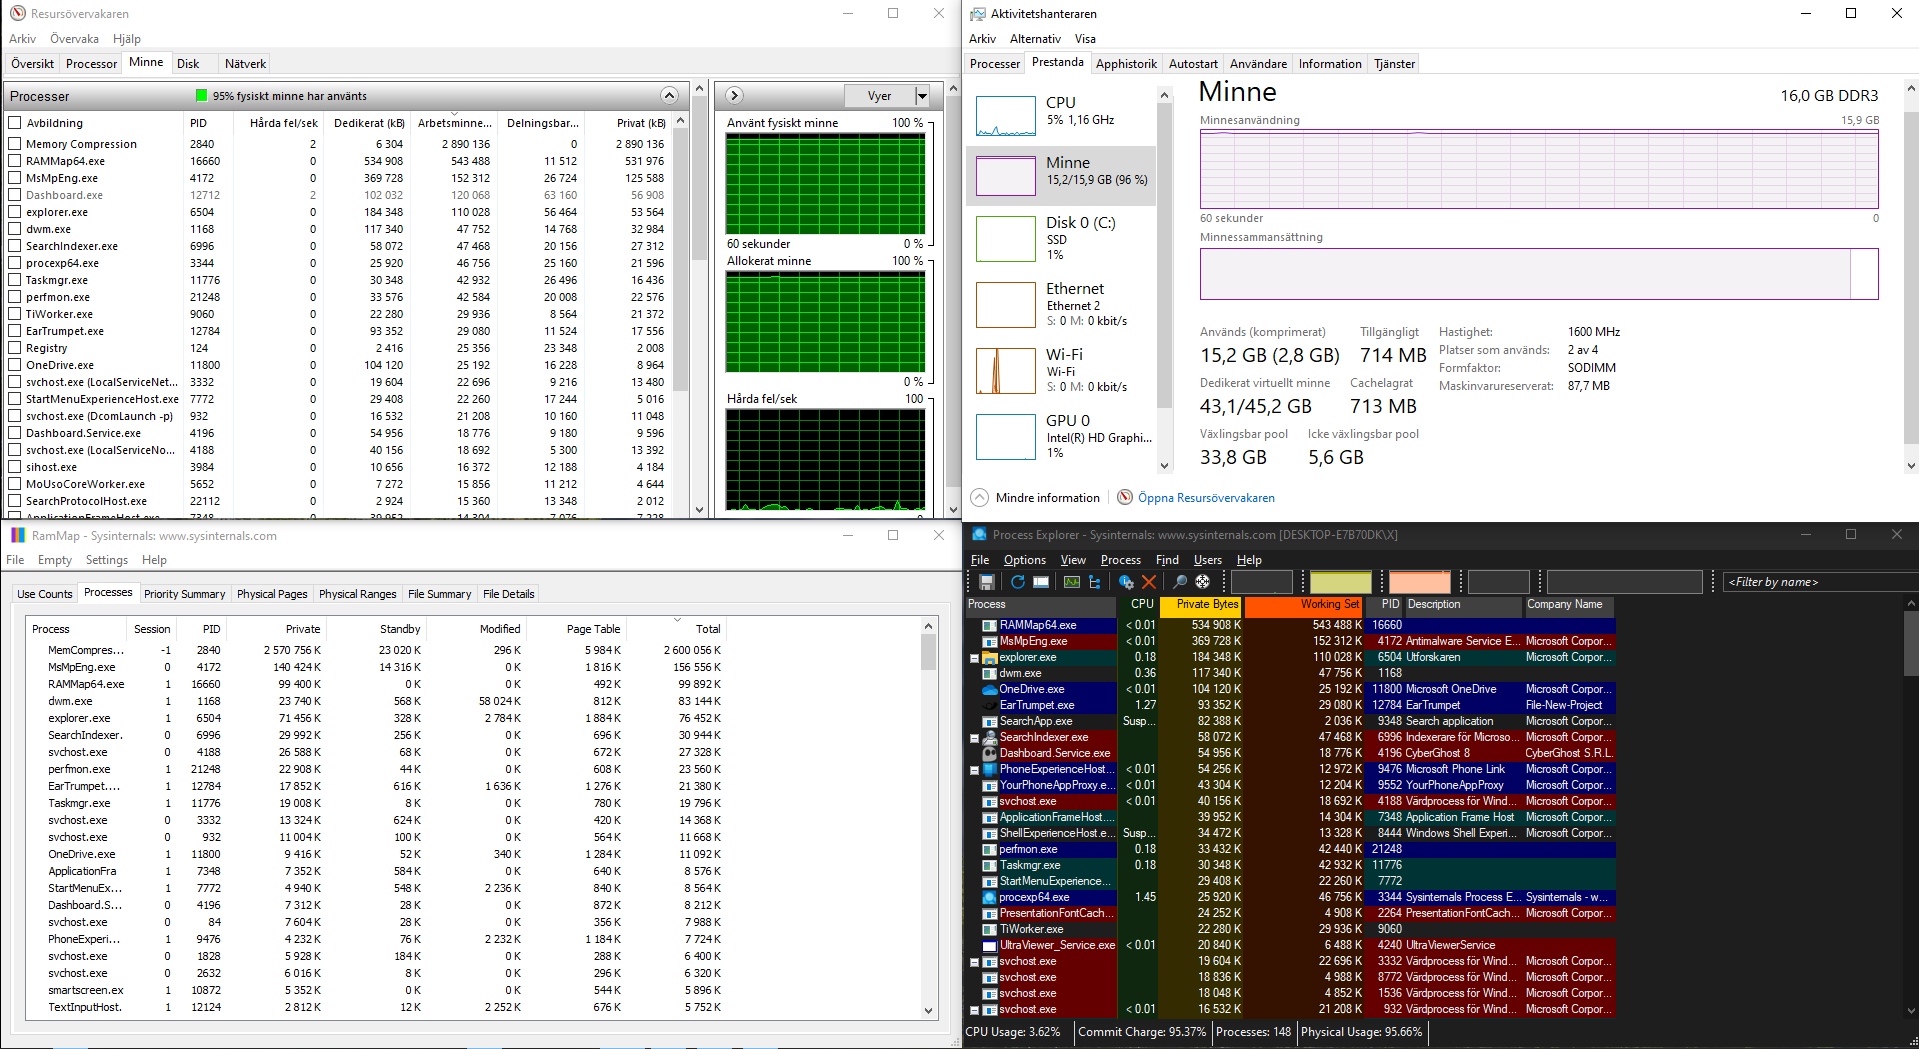
Task: Sort by Standby column in RamMap
Action: point(376,629)
